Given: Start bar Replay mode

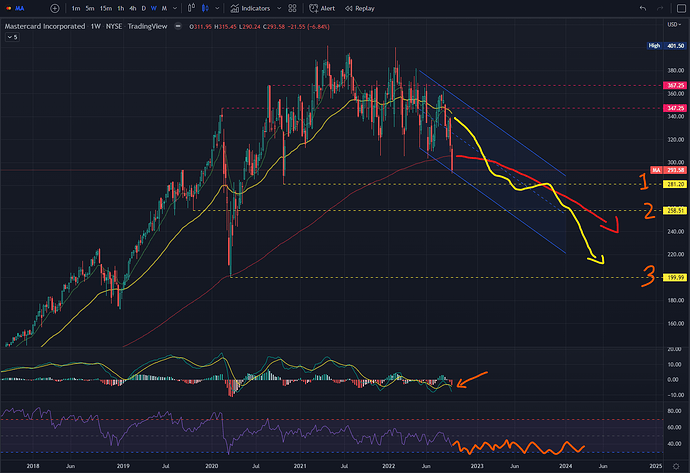Looking at the screenshot, I should [360, 8].
